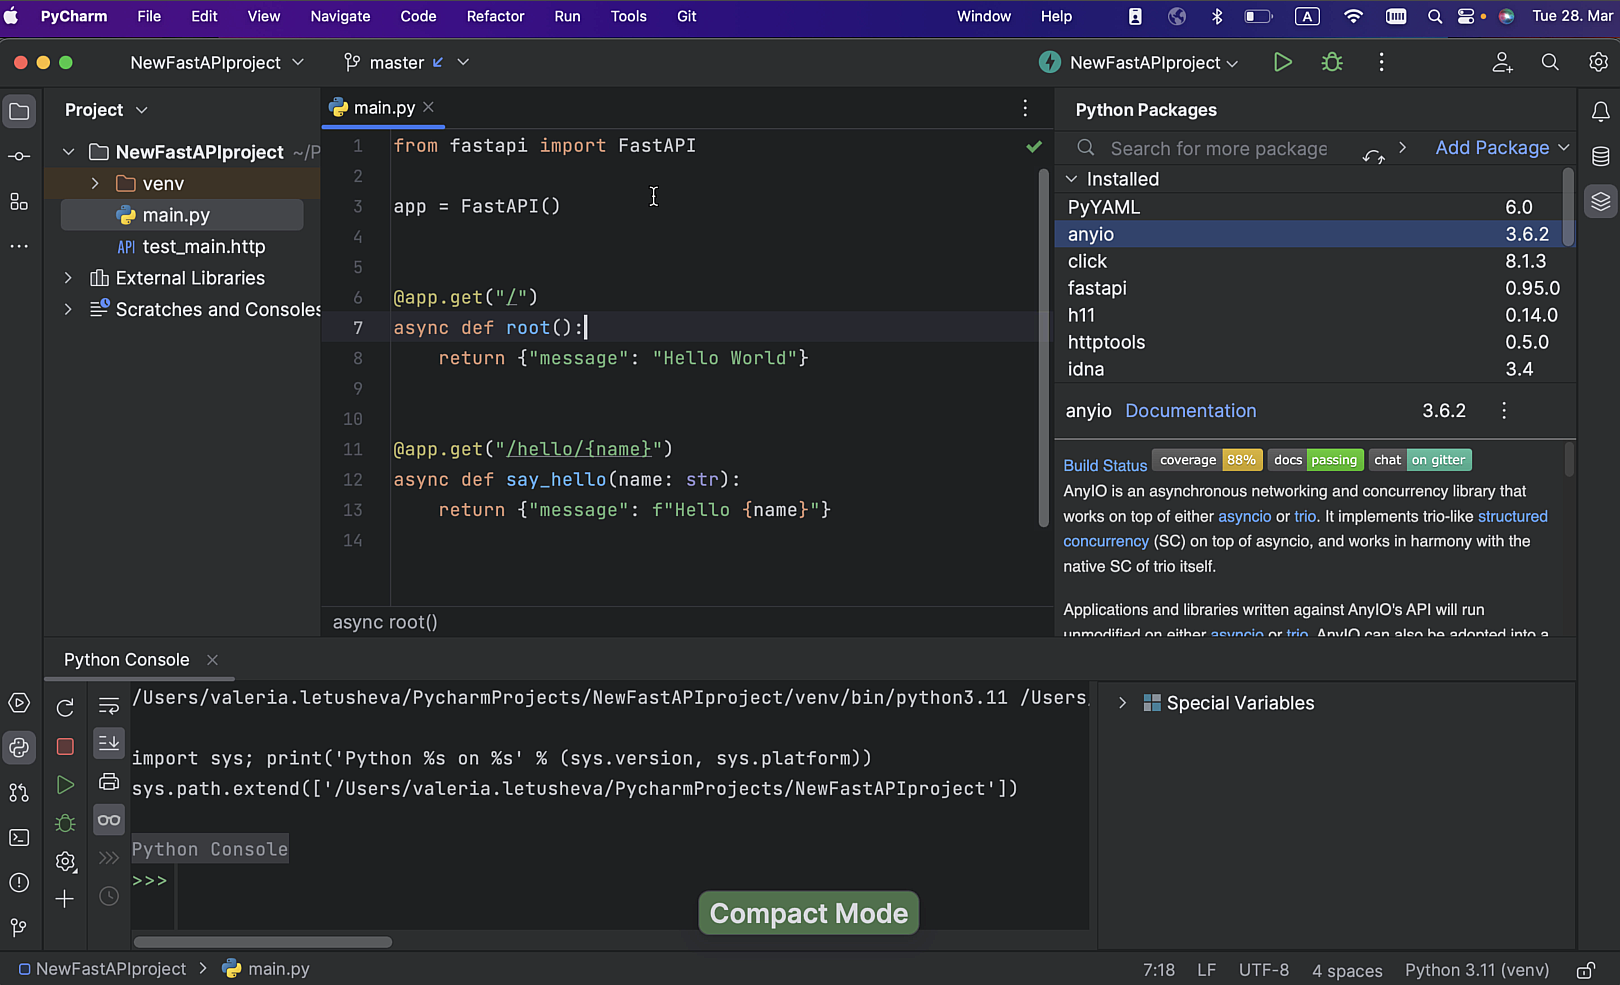Open the Refactor menu

[x=495, y=16]
